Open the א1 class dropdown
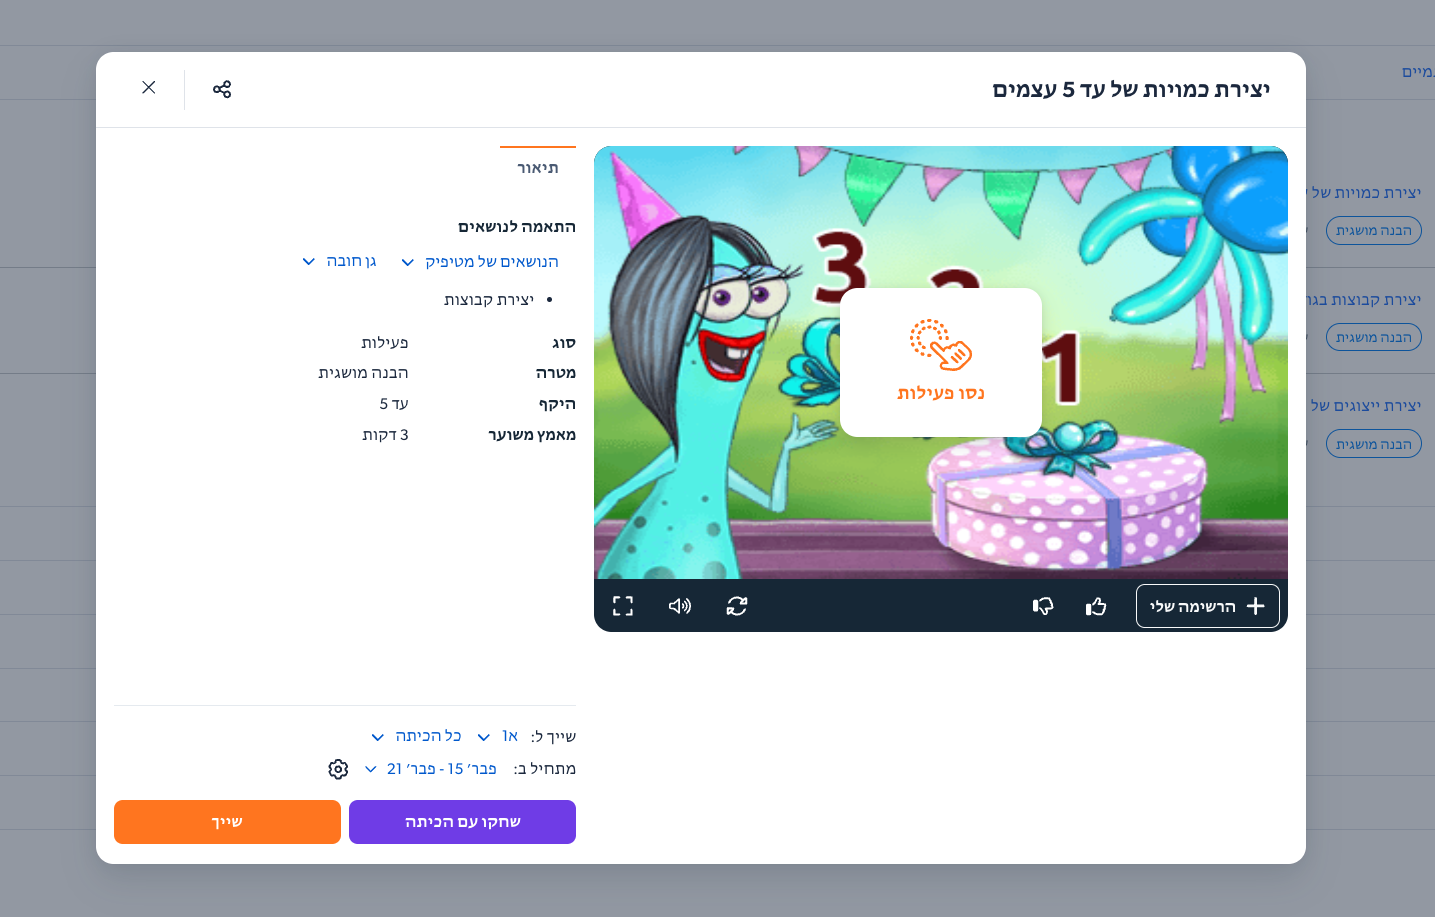The height and width of the screenshot is (917, 1435). tap(497, 737)
